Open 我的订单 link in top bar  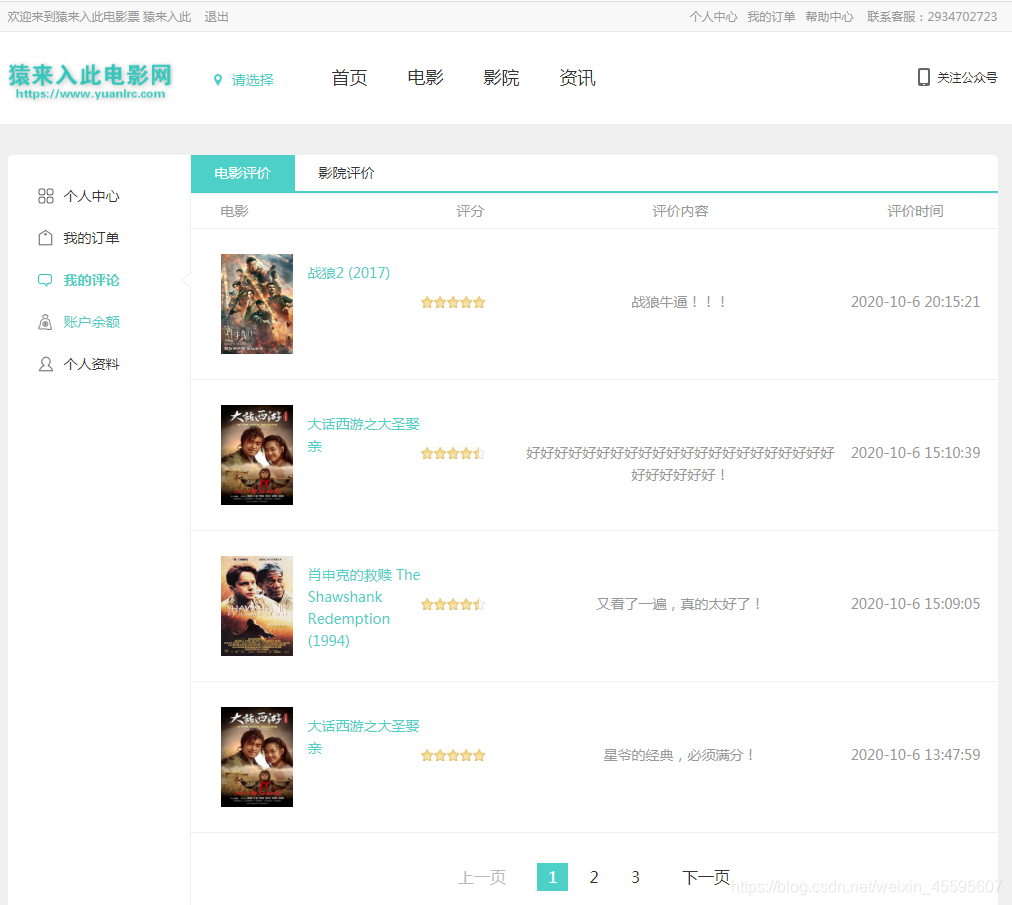[x=771, y=17]
